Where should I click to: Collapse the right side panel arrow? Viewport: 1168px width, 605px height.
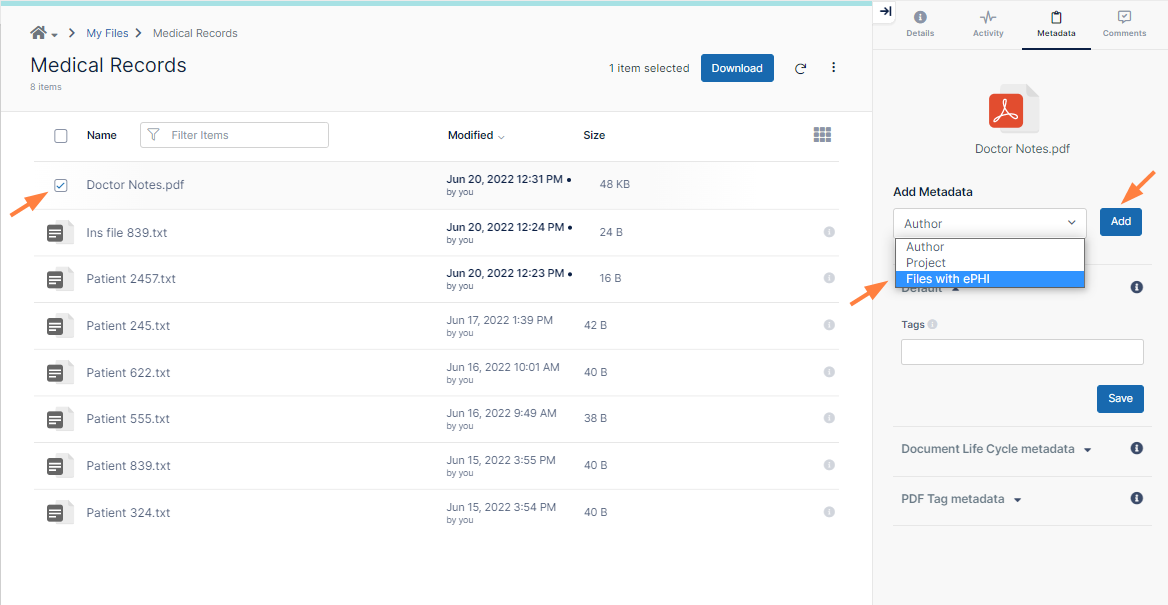coord(885,11)
